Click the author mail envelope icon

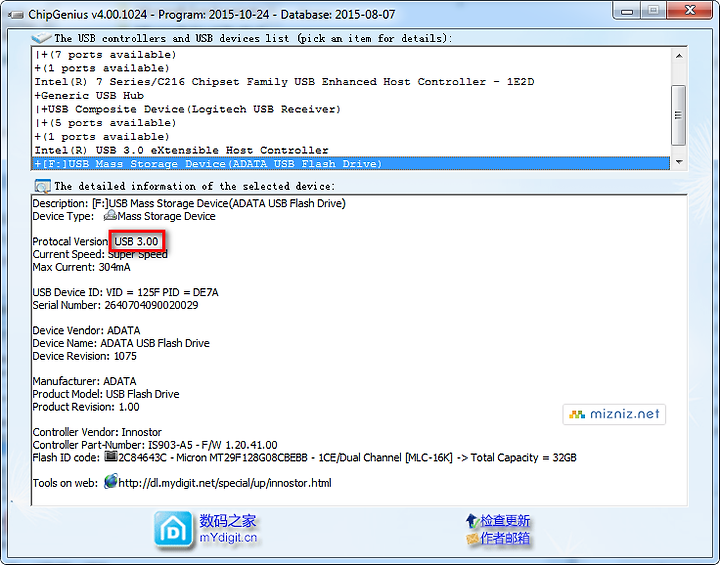click(472, 538)
